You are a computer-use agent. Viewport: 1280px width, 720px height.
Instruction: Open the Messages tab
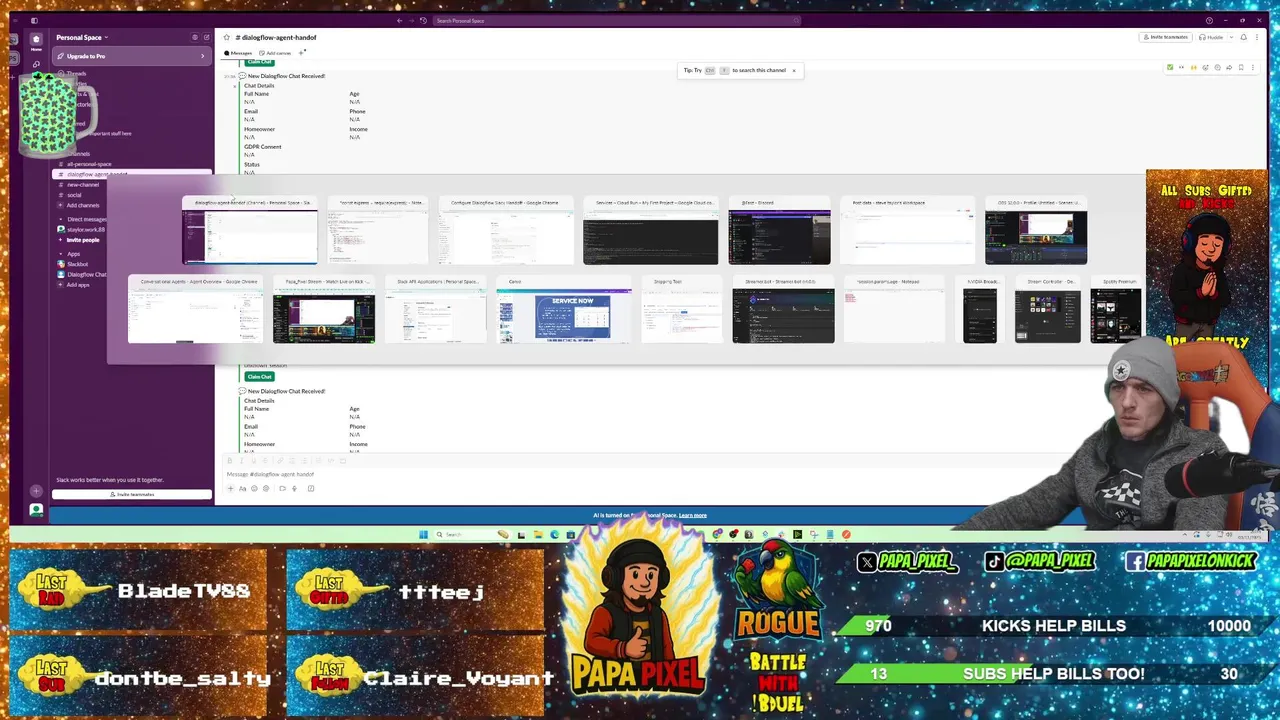pos(239,53)
